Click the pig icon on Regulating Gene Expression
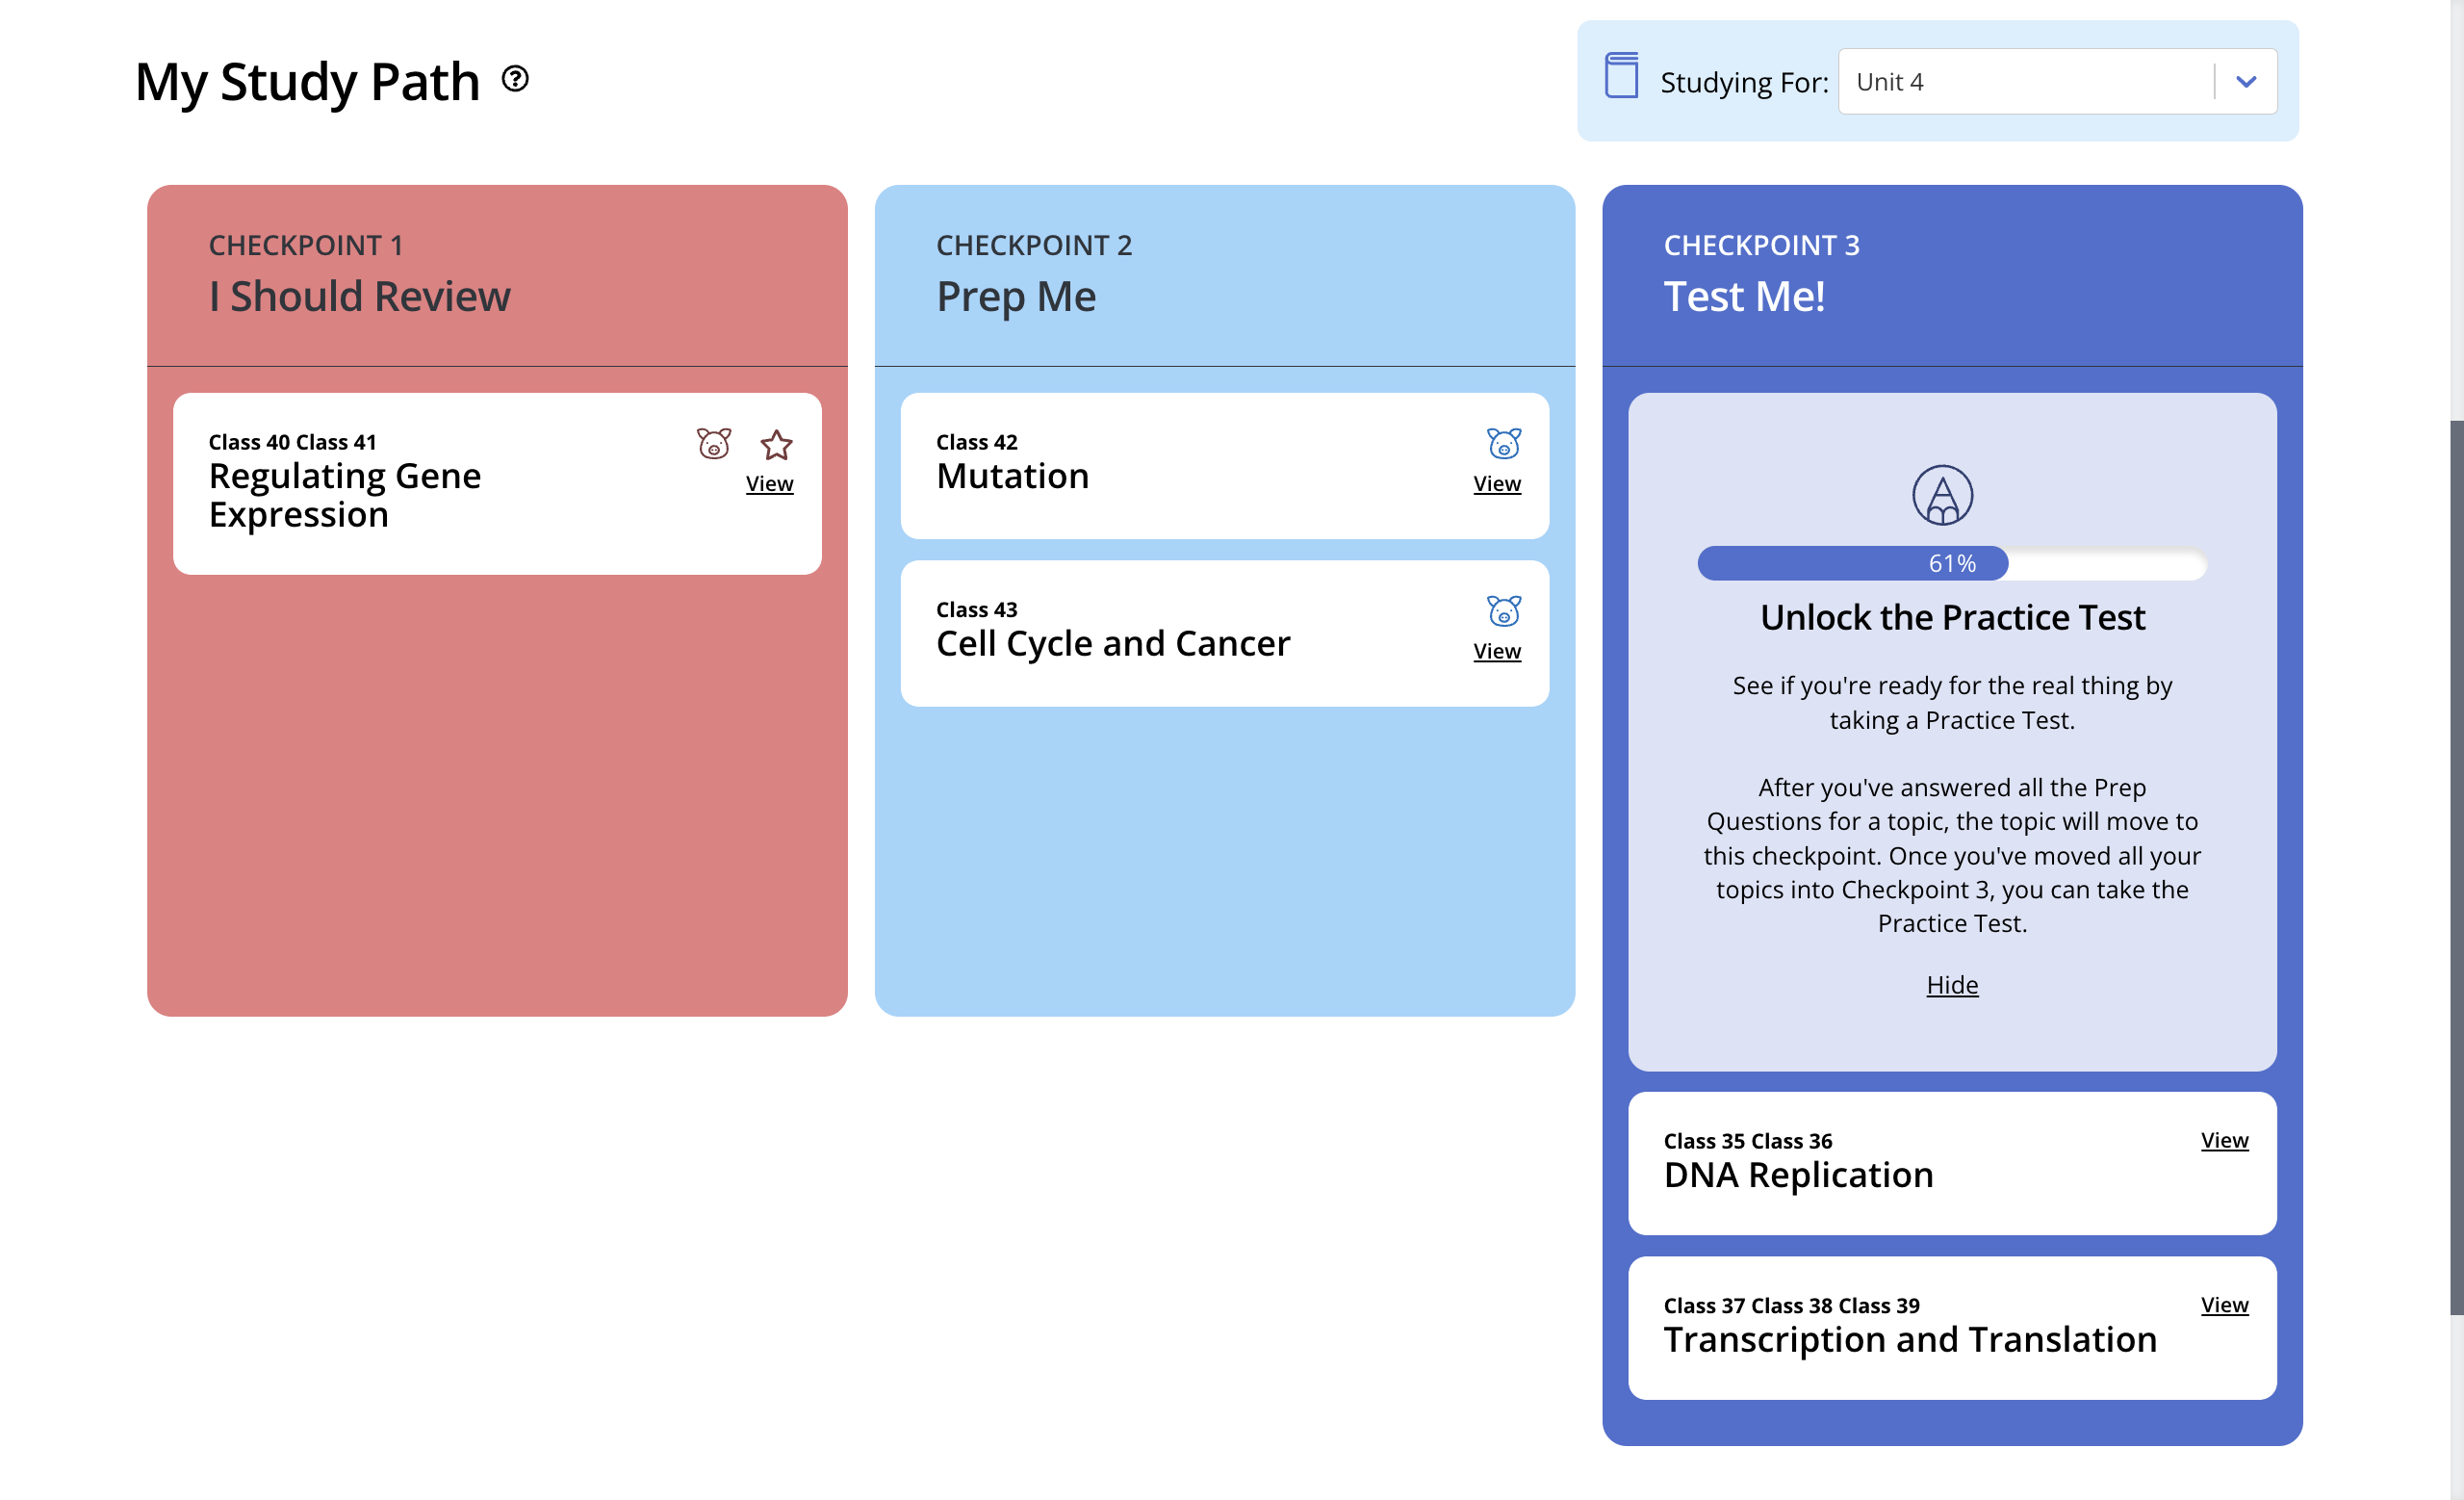2464x1500 pixels. 714,443
